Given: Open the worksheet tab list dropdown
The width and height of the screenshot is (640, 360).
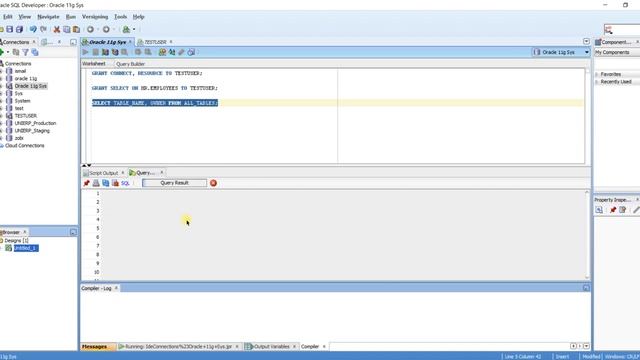Looking at the screenshot, I should (x=587, y=42).
